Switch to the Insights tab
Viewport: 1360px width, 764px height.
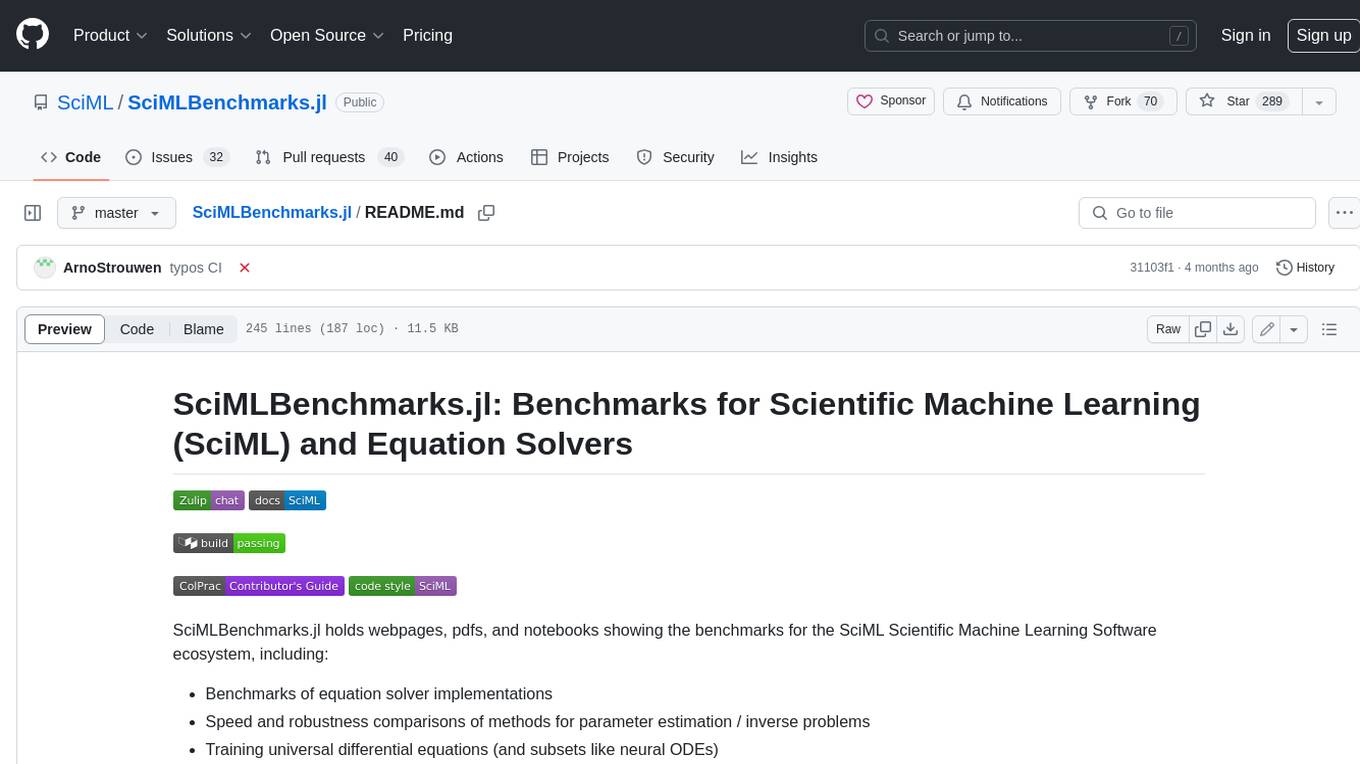point(779,157)
